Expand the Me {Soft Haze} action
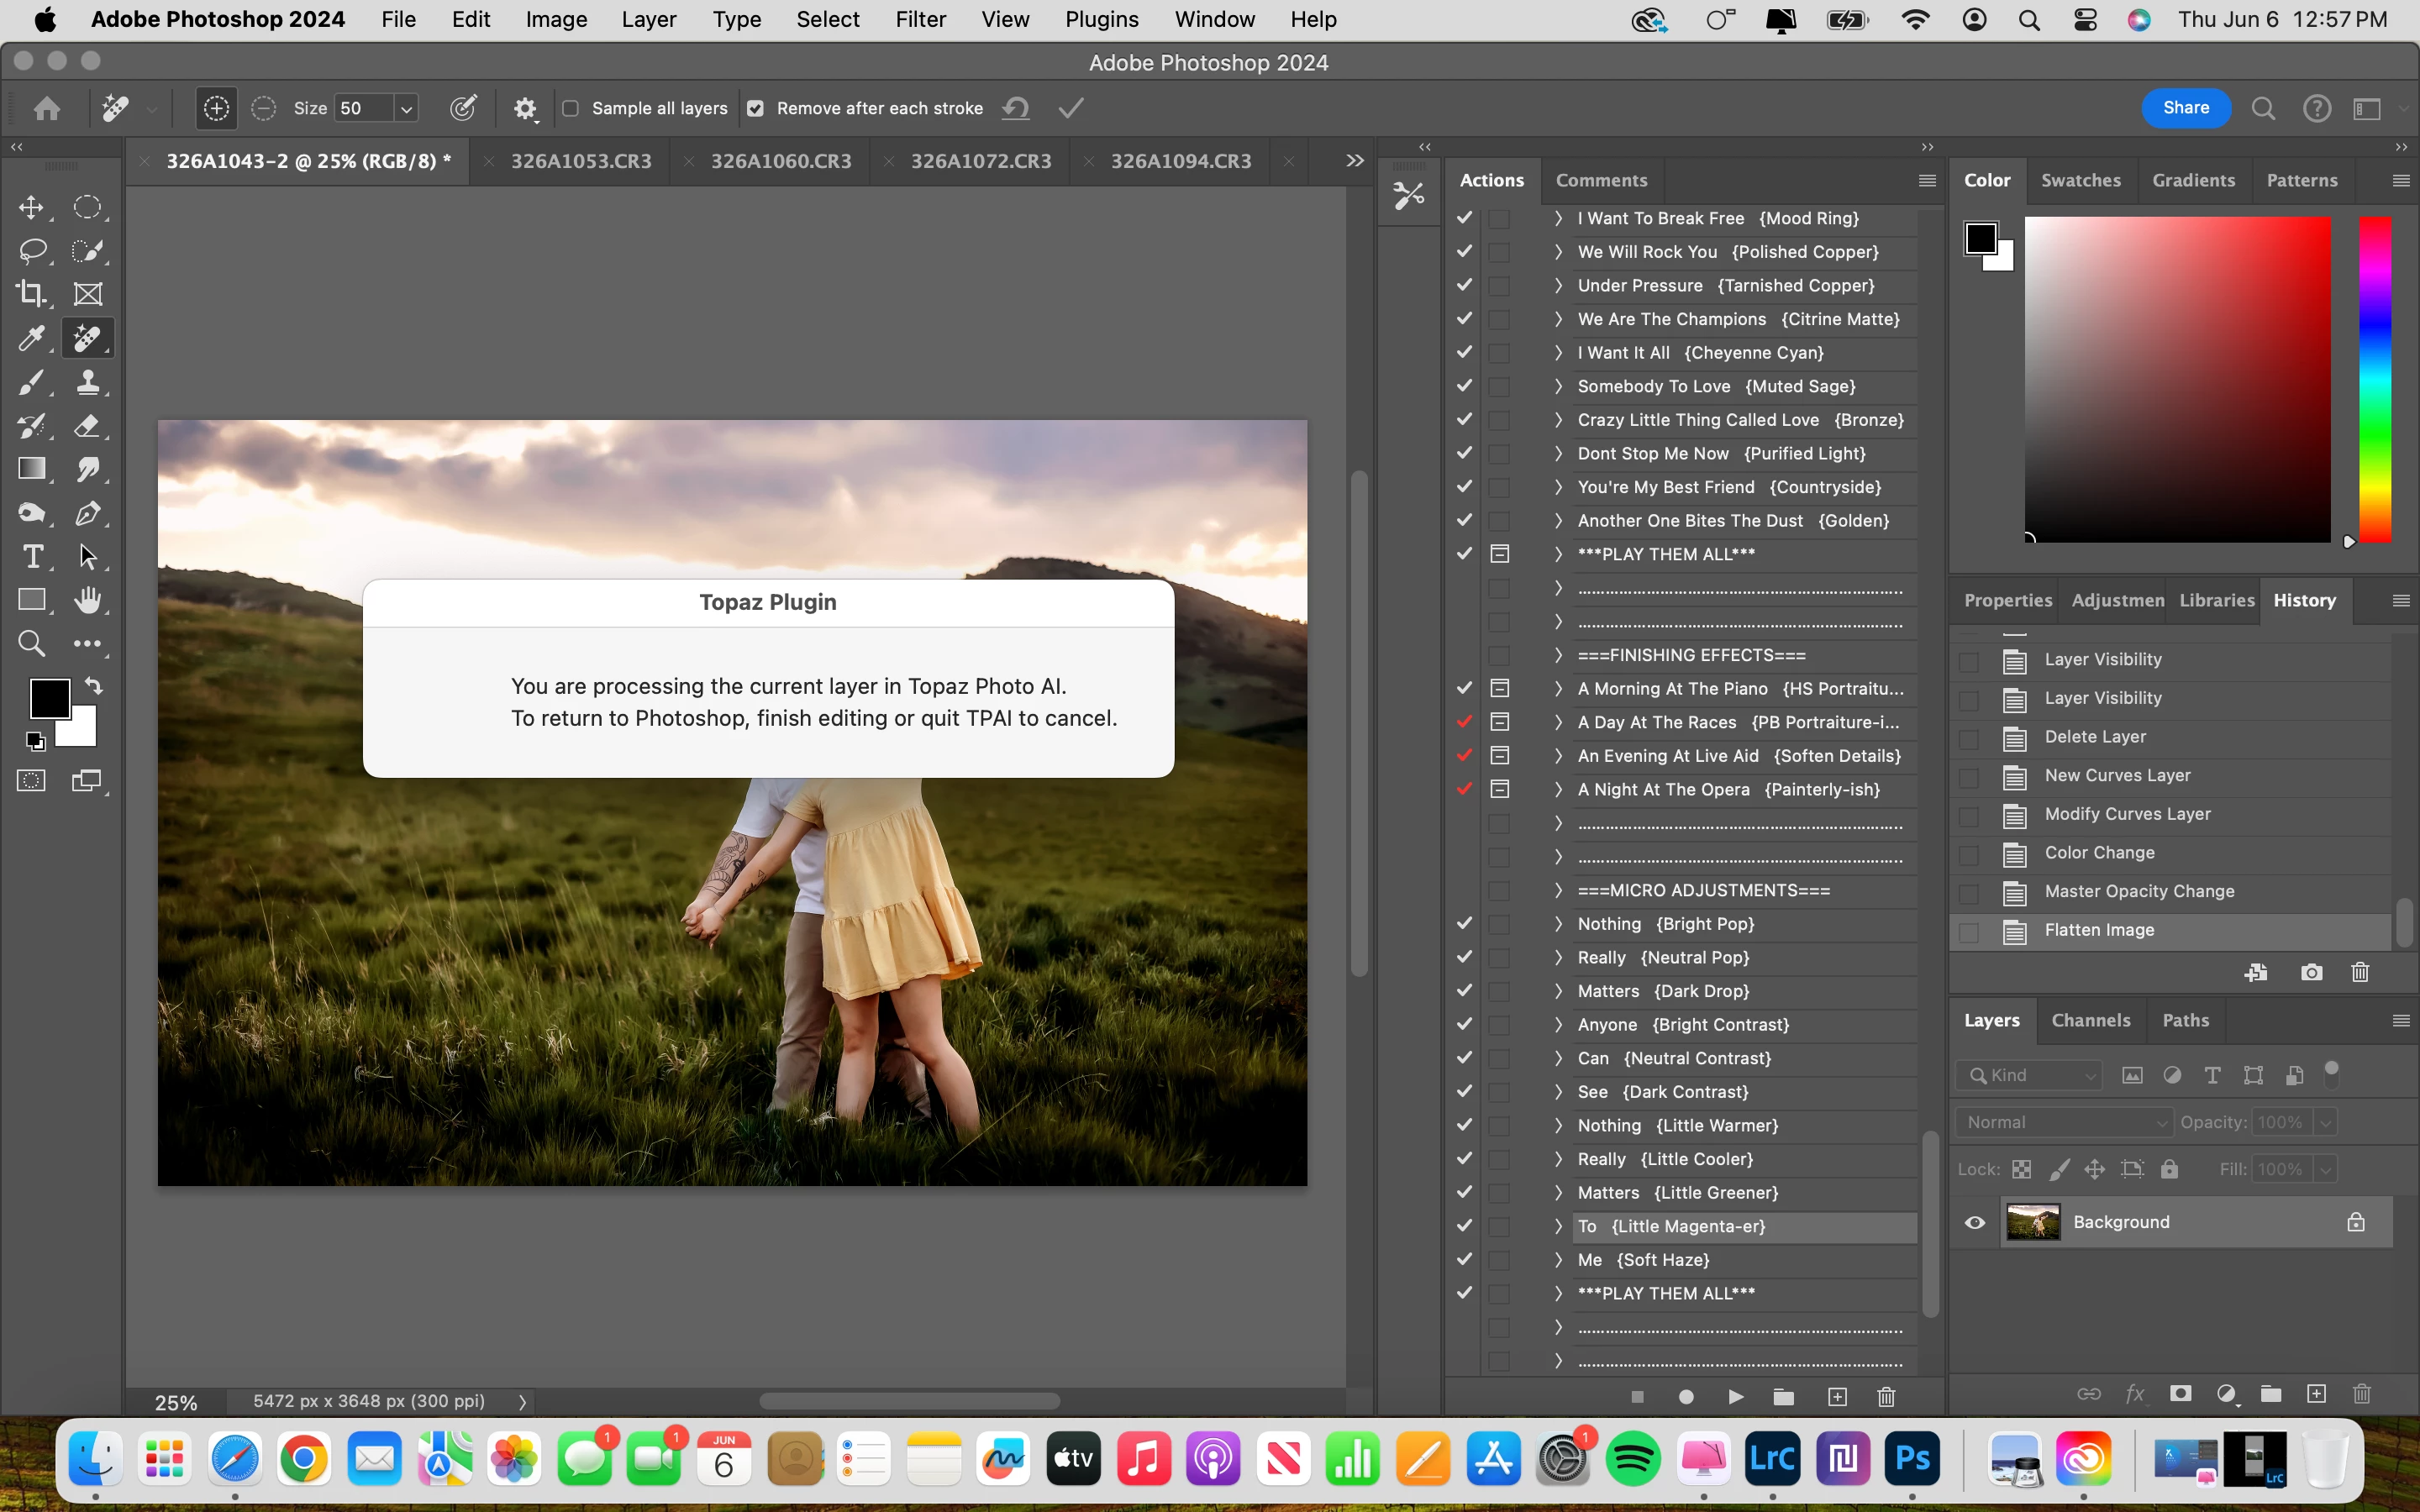The width and height of the screenshot is (2420, 1512). tap(1558, 1260)
